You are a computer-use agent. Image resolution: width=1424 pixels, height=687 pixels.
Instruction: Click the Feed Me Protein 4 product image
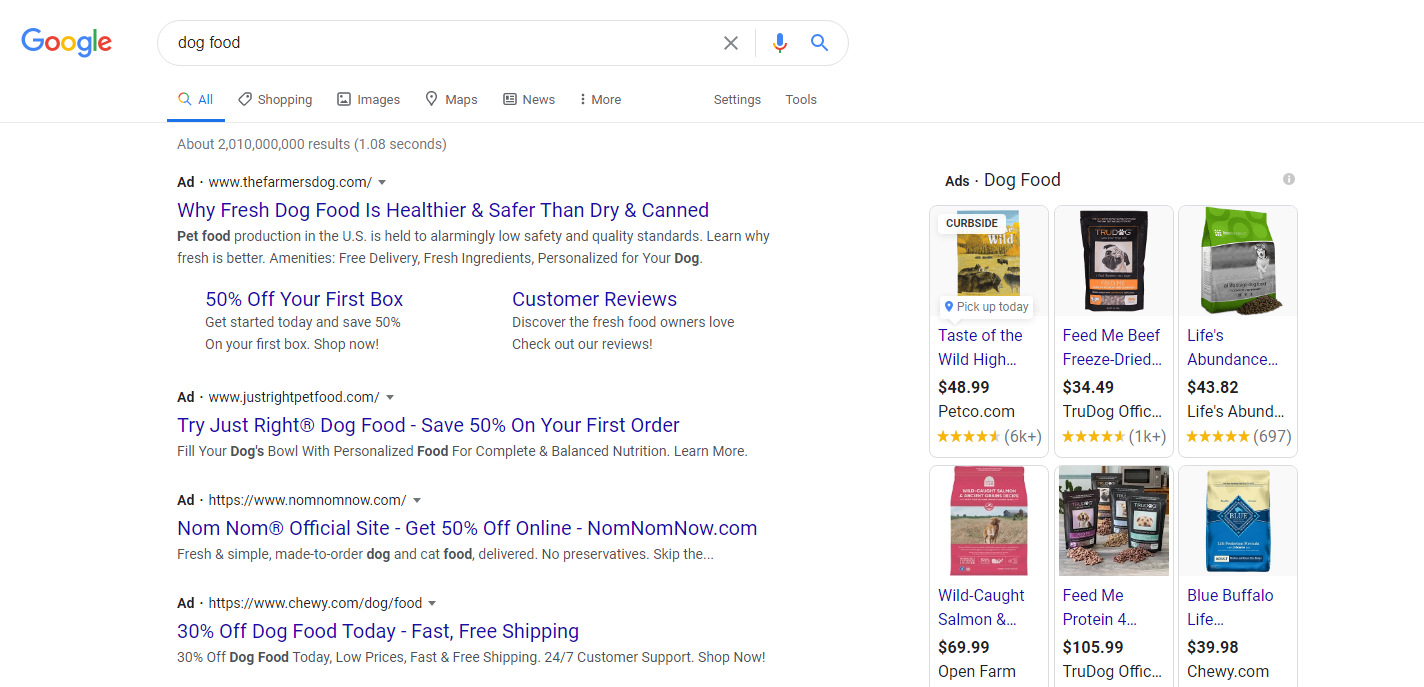pyautogui.click(x=1114, y=521)
